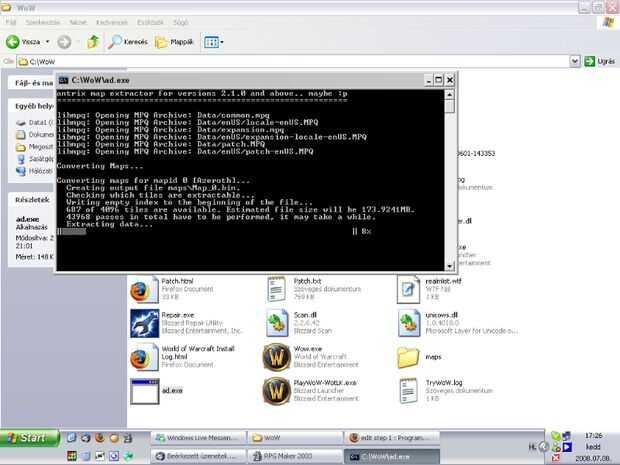The height and width of the screenshot is (465, 620).
Task: Go up one folder level
Action: 93,42
